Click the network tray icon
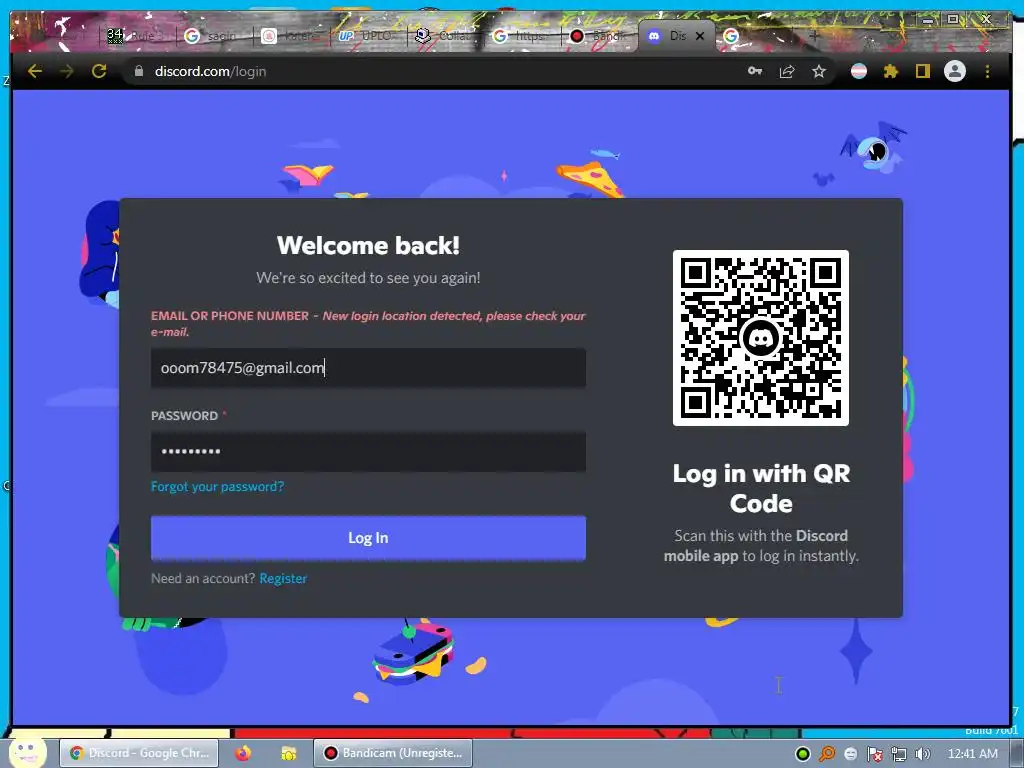 click(x=899, y=754)
